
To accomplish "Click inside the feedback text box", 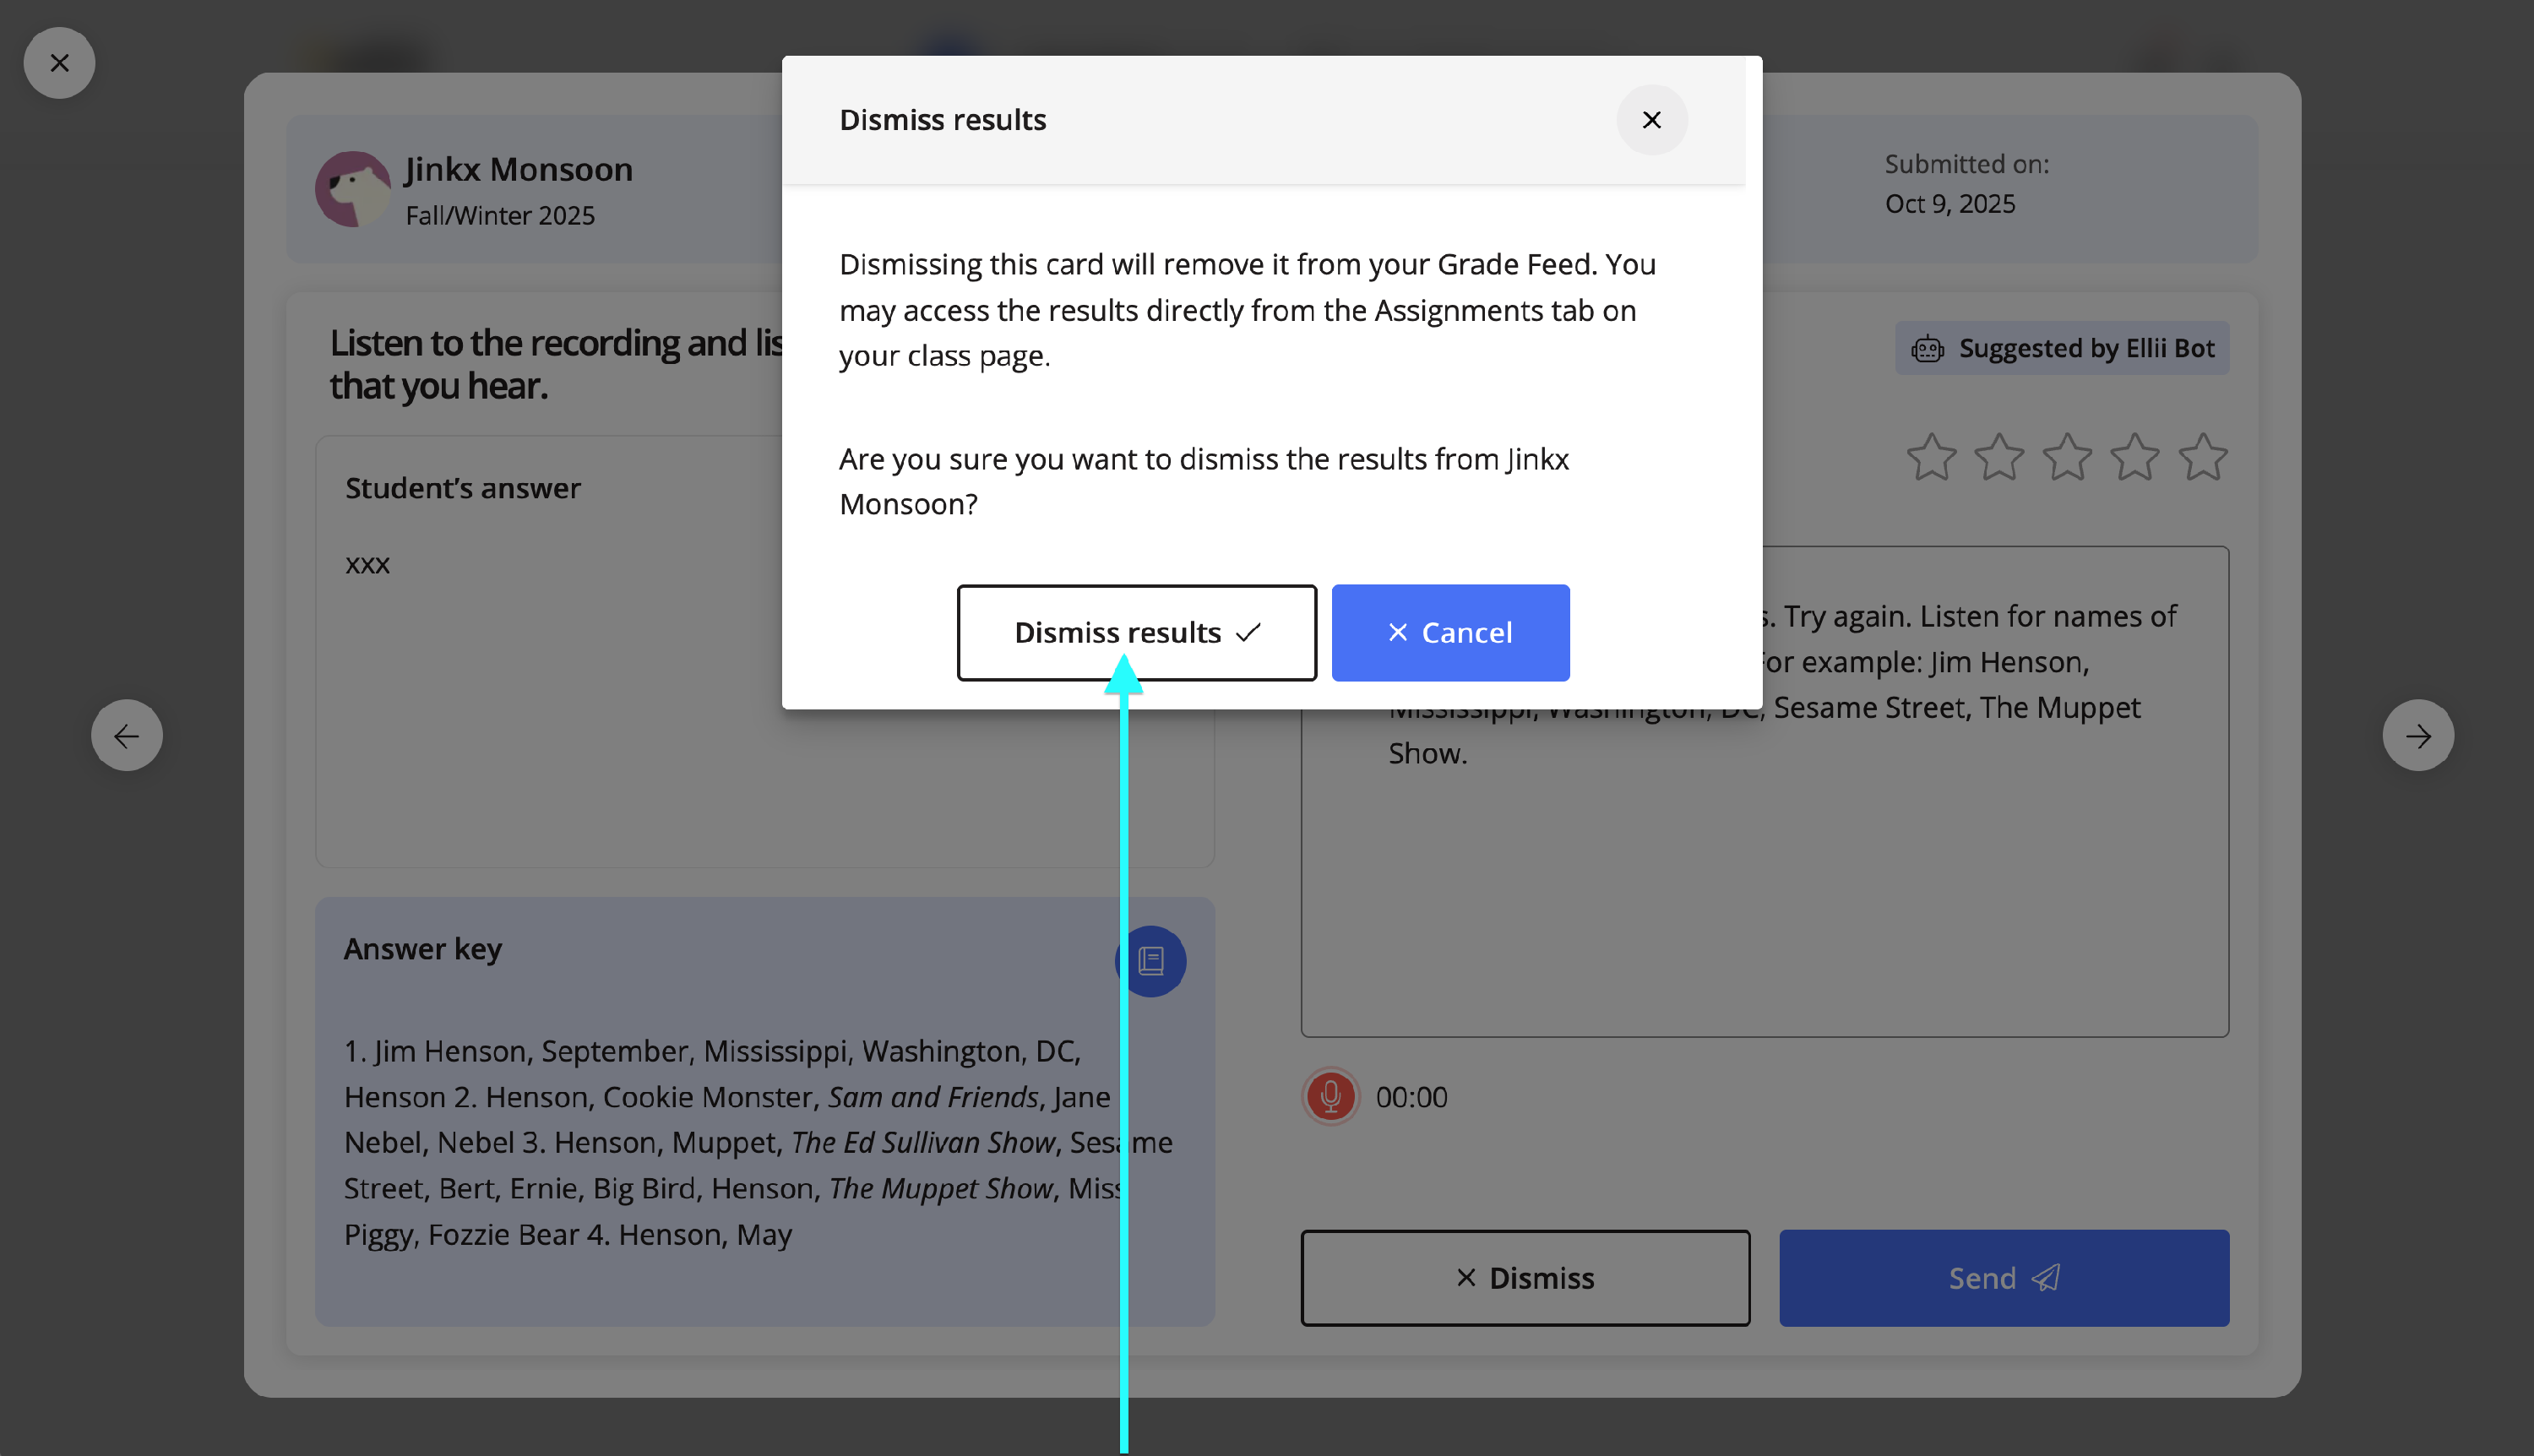I will click(x=1764, y=900).
